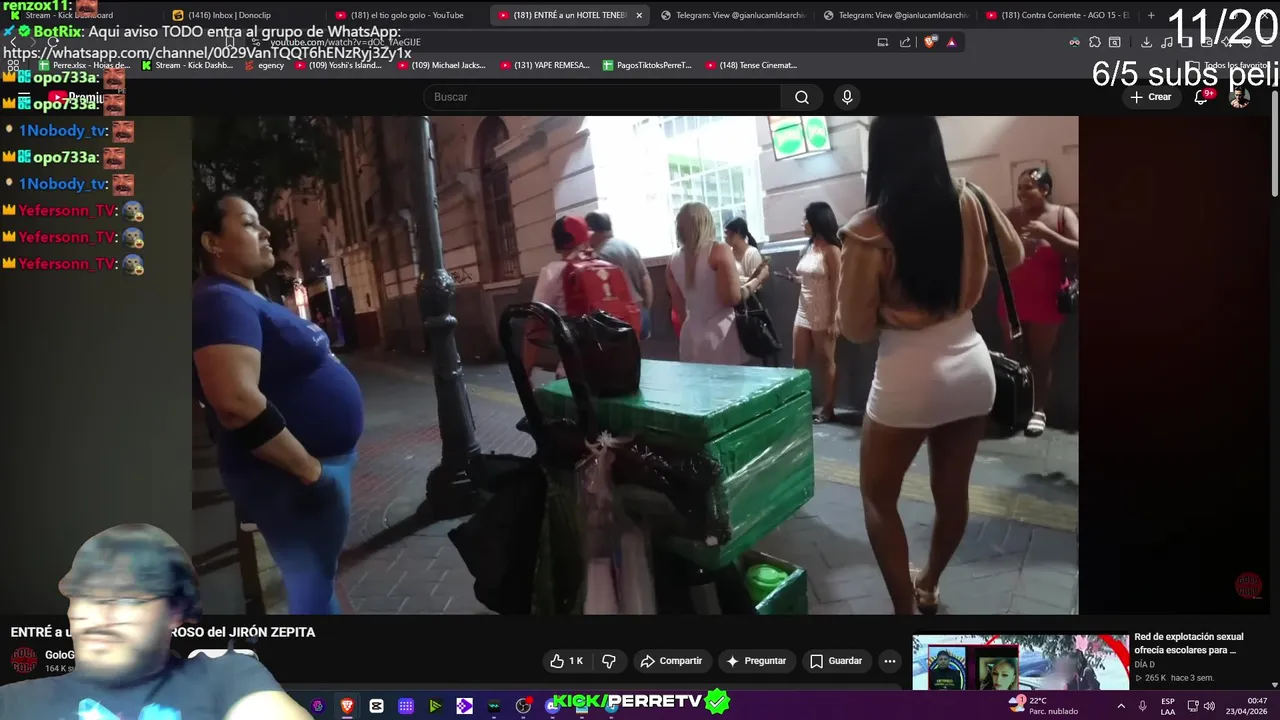Click the Compartir share button
This screenshot has height=720, width=1280.
pos(671,661)
